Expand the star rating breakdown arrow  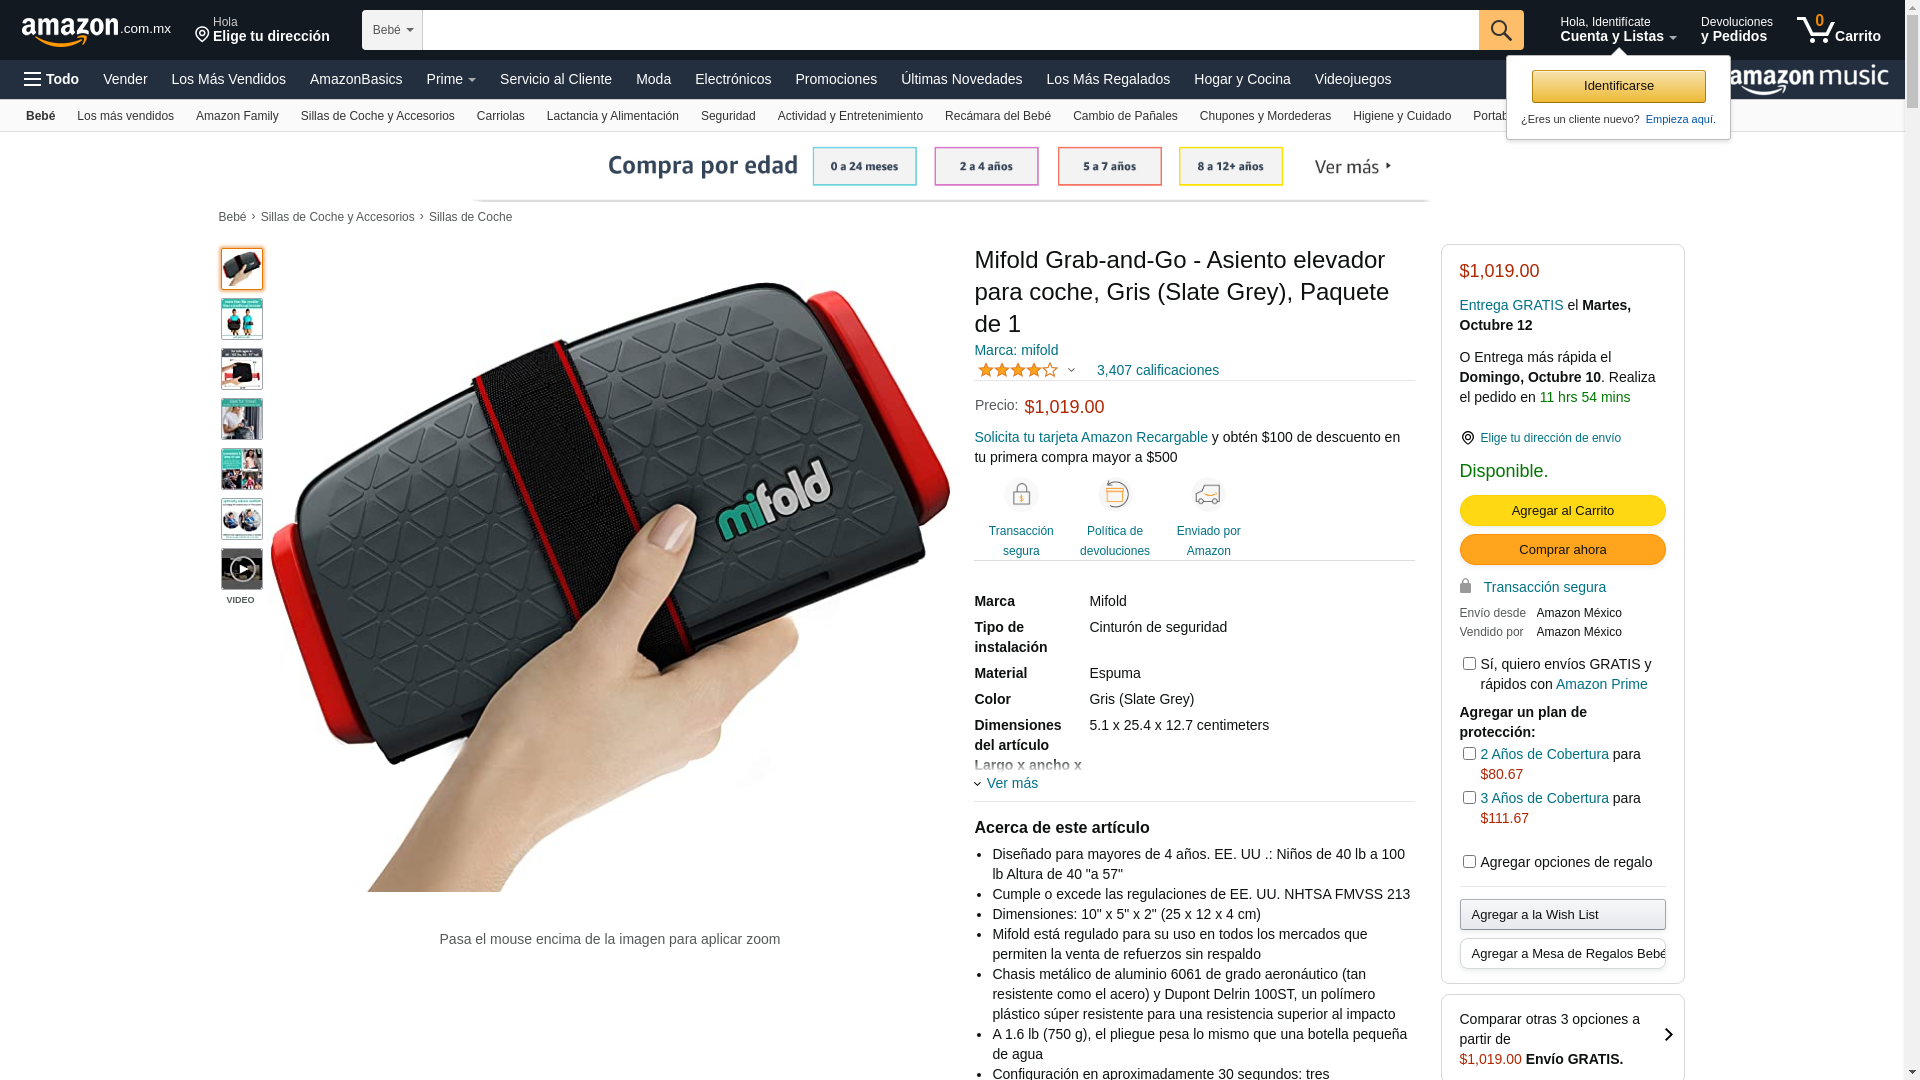click(1071, 370)
